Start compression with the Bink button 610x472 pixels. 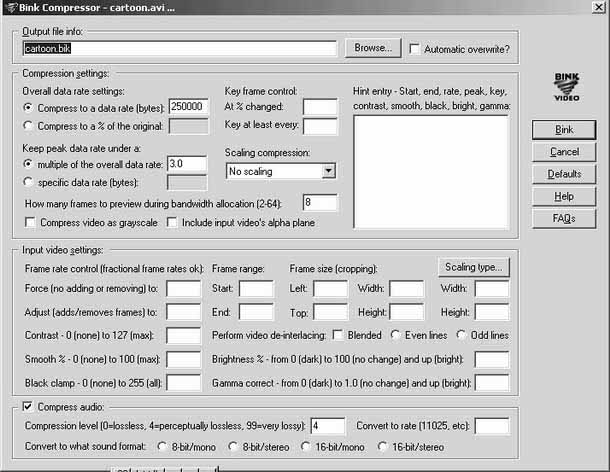coord(564,130)
